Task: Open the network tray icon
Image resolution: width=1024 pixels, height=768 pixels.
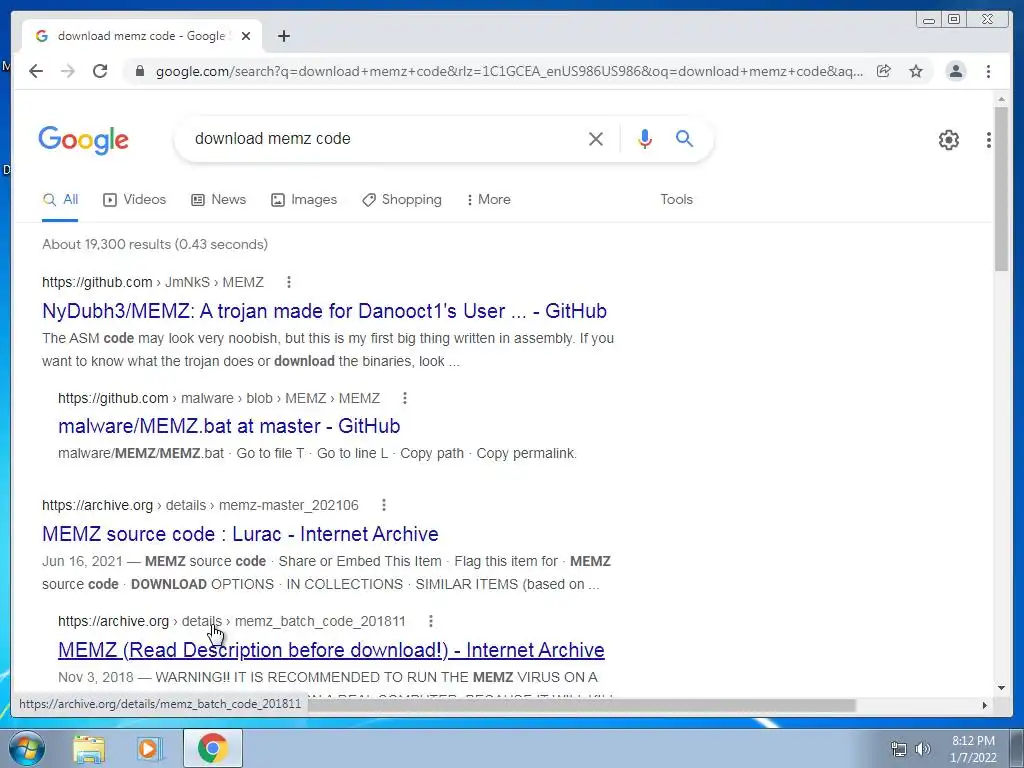Action: [x=899, y=749]
